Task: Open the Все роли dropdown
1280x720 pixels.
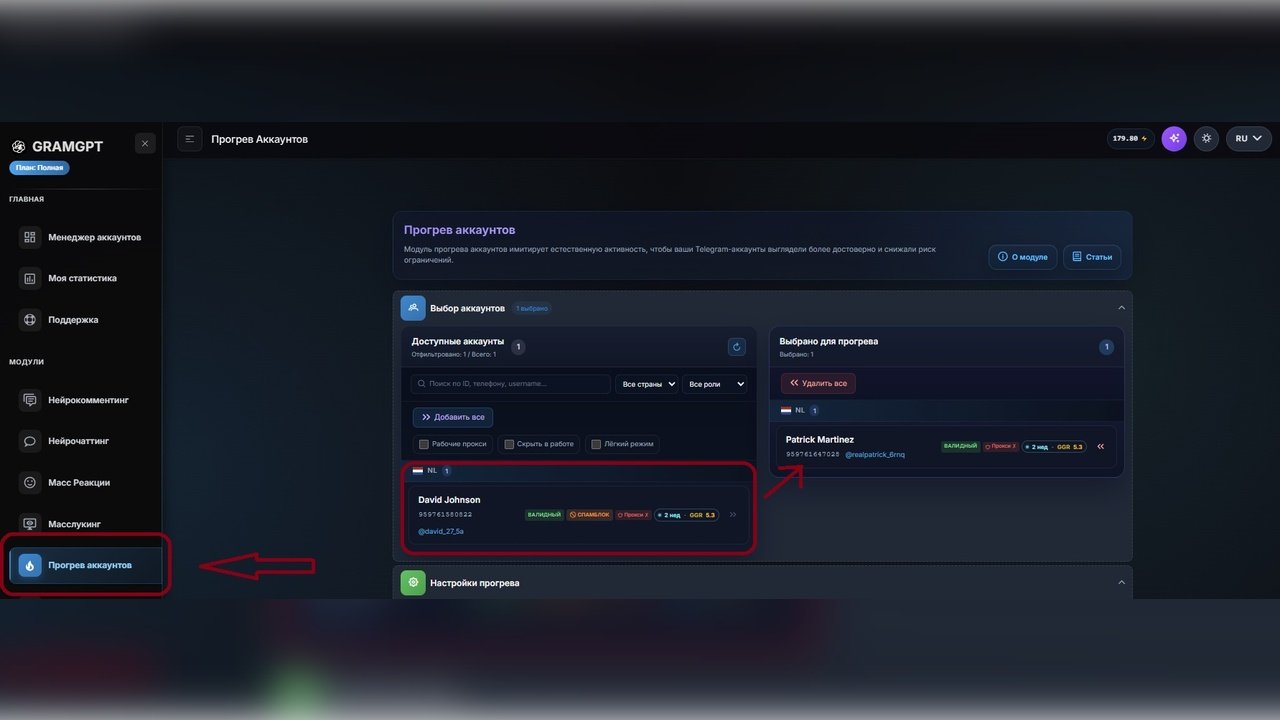Action: (x=714, y=384)
